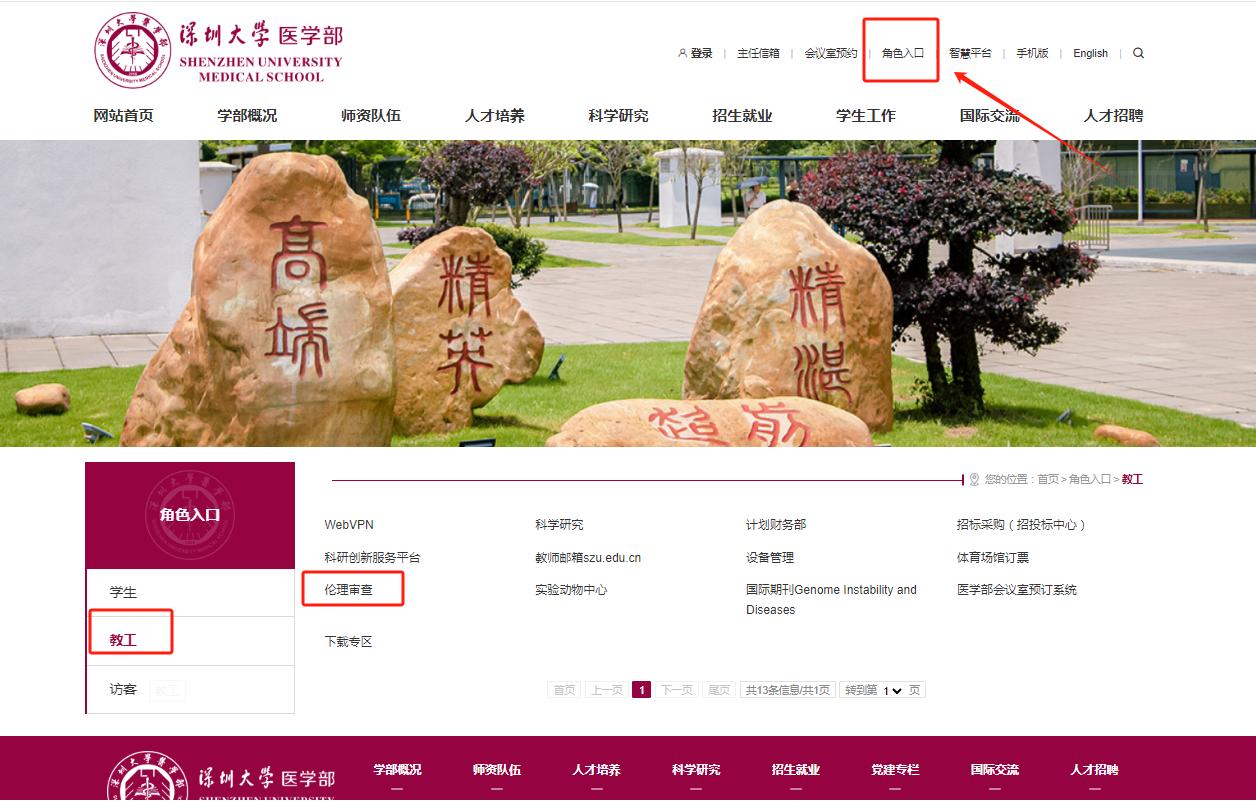1256x801 pixels.
Task: Click the campus stones banner image
Action: coord(628,293)
